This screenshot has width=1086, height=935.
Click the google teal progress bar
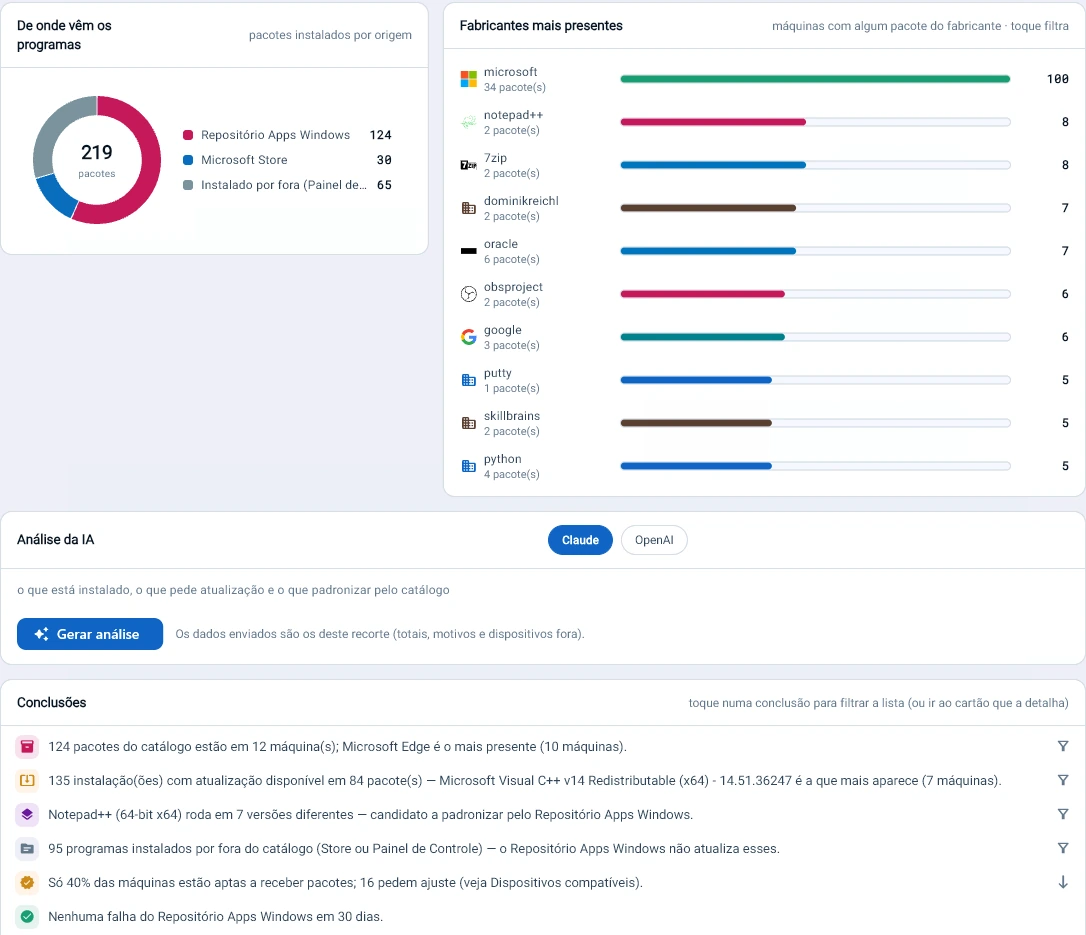coord(702,337)
